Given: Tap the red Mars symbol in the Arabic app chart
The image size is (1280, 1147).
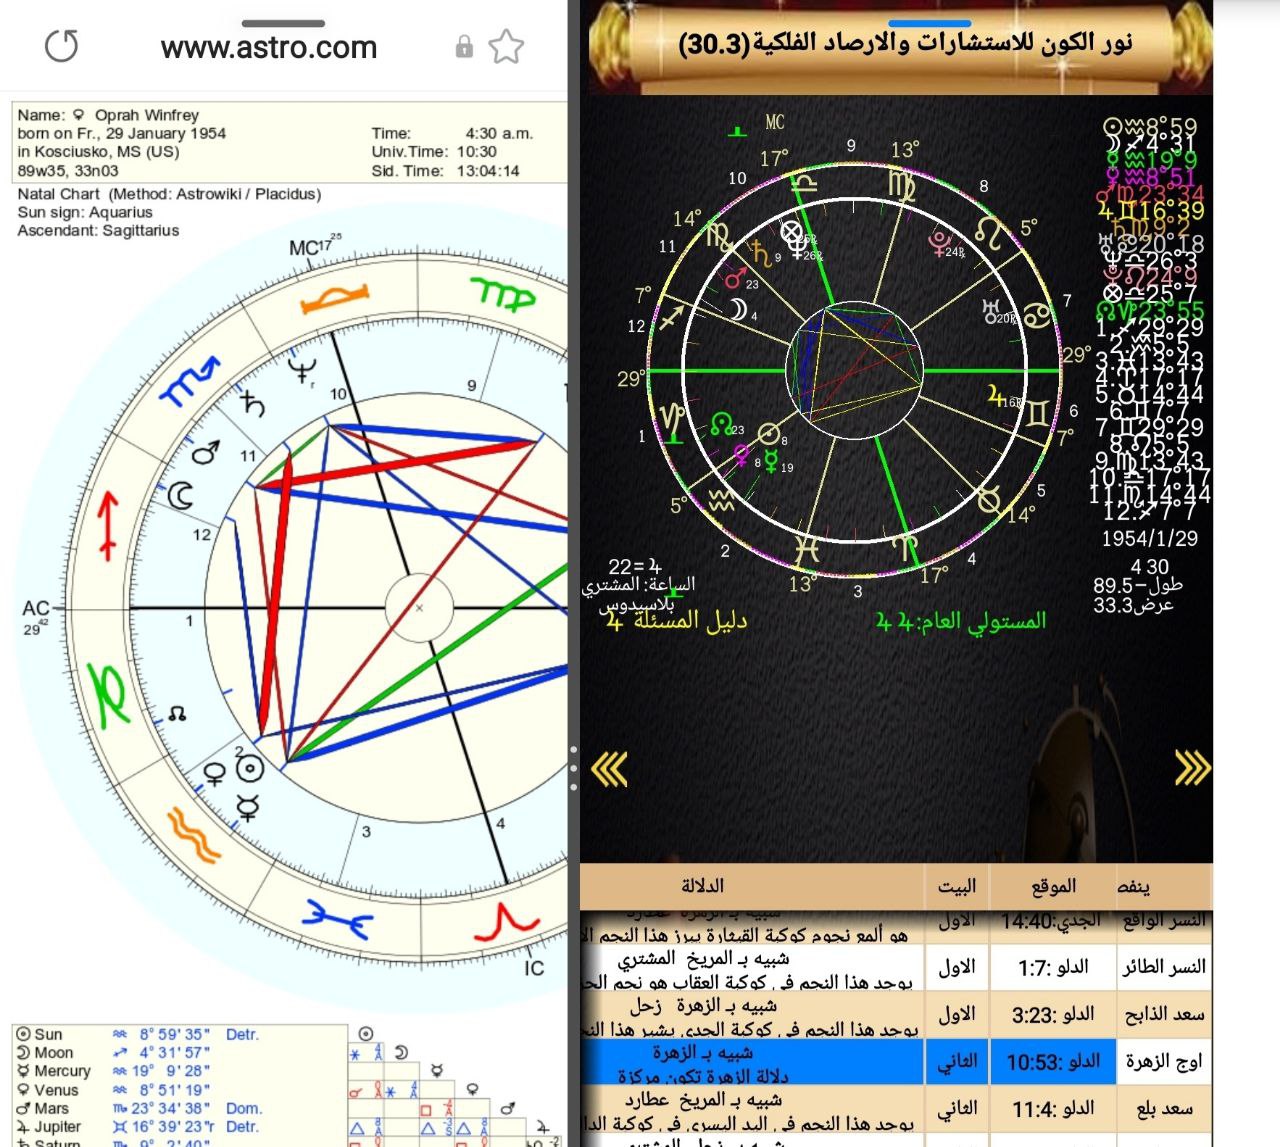Looking at the screenshot, I should 735,277.
